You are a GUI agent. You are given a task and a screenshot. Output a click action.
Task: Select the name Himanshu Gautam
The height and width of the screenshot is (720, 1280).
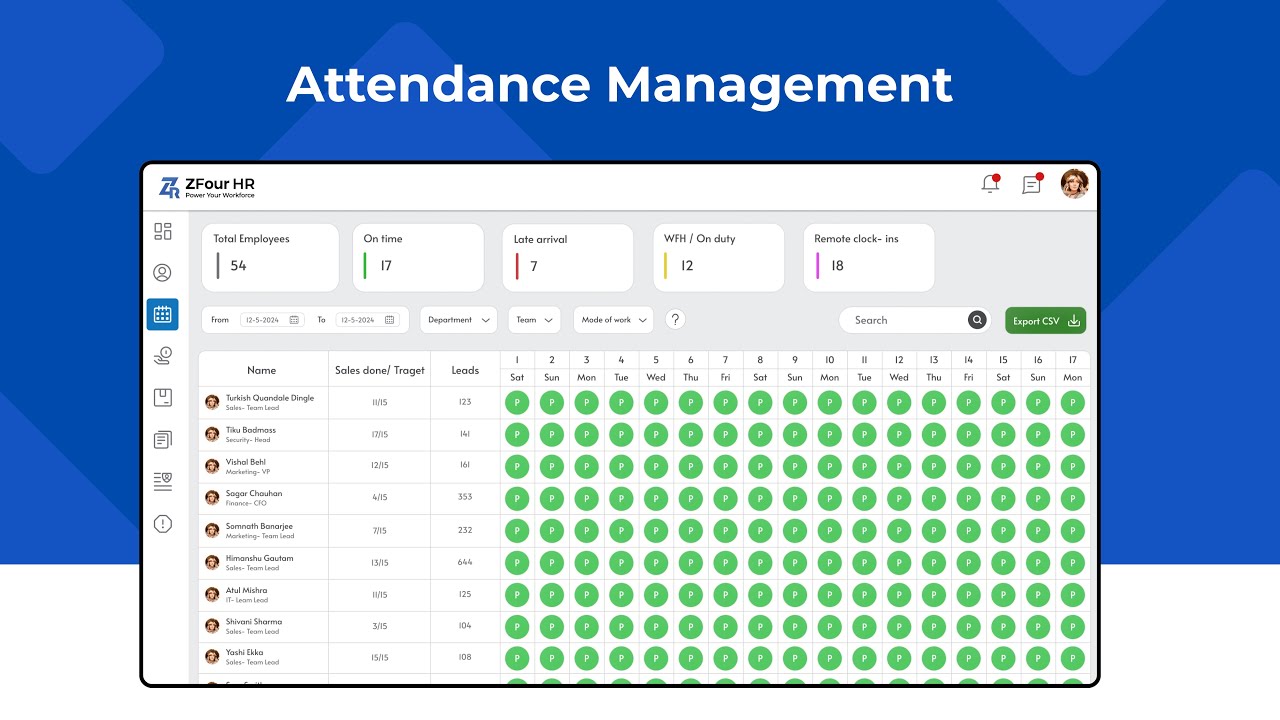260,558
